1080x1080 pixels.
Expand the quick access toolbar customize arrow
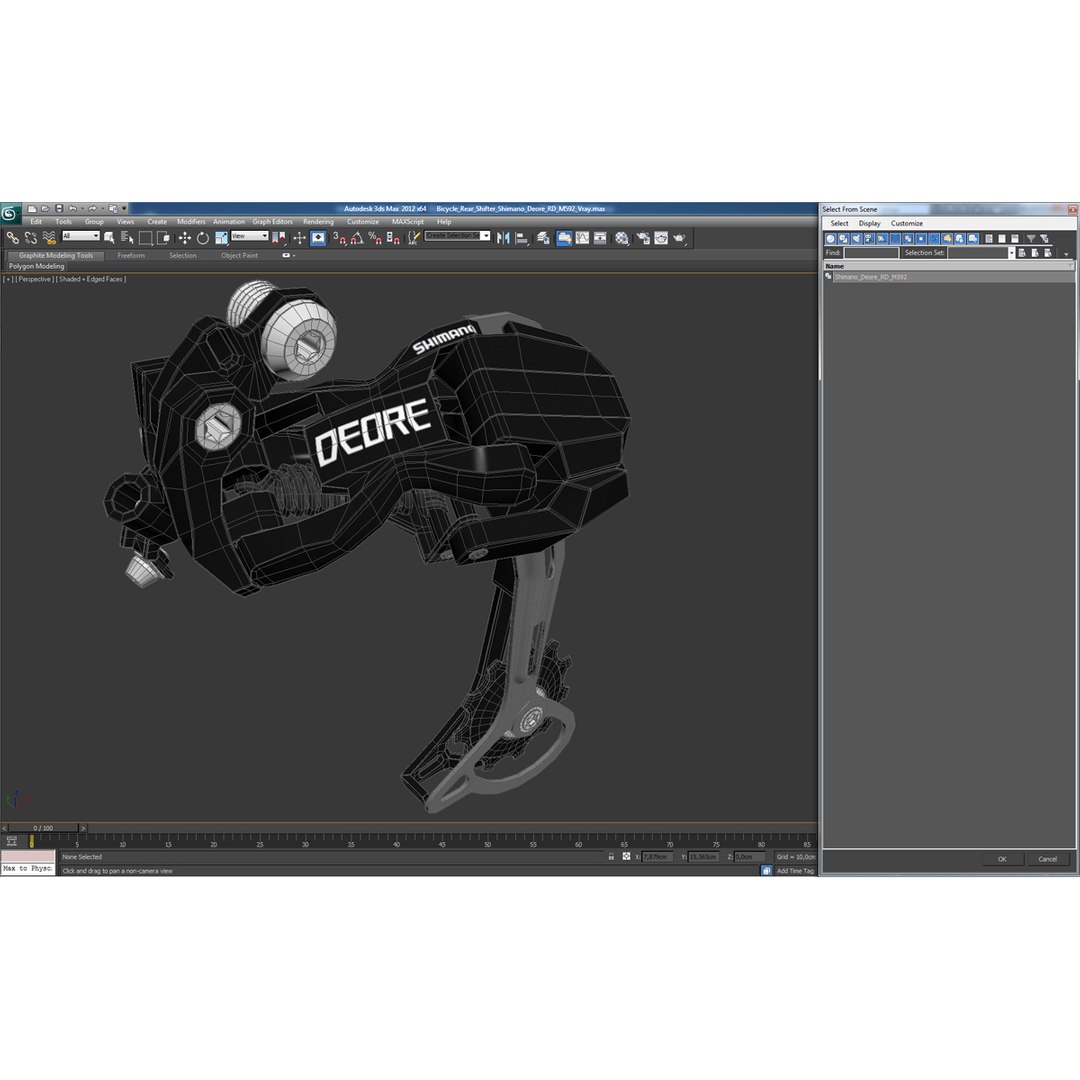tap(125, 209)
